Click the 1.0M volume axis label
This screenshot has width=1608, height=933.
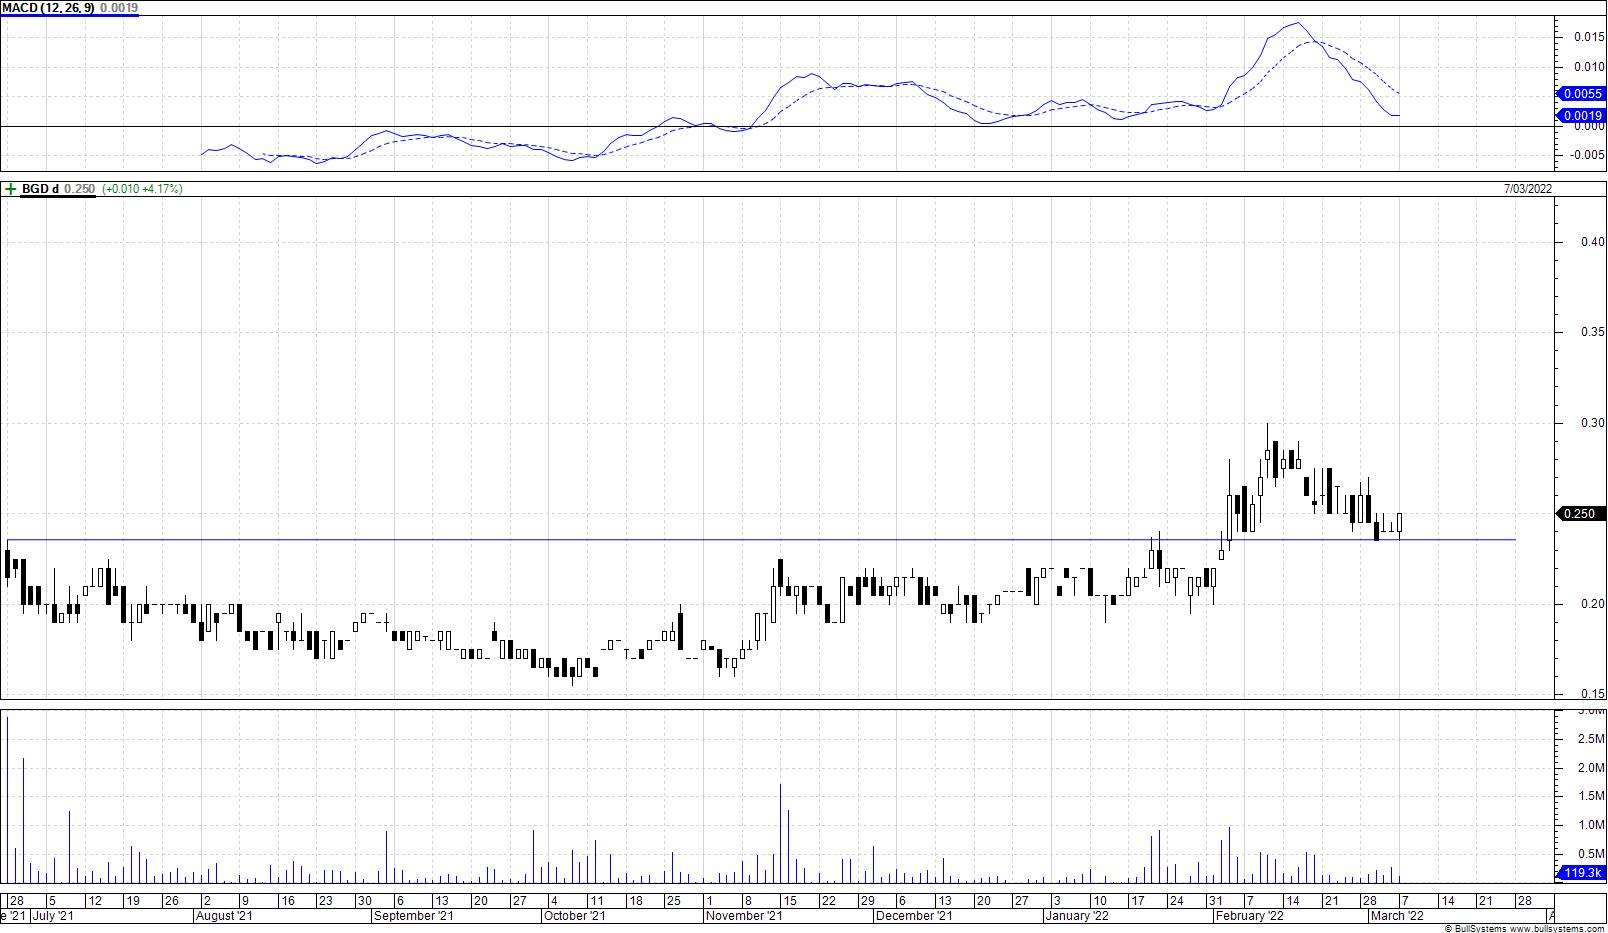[x=1592, y=825]
